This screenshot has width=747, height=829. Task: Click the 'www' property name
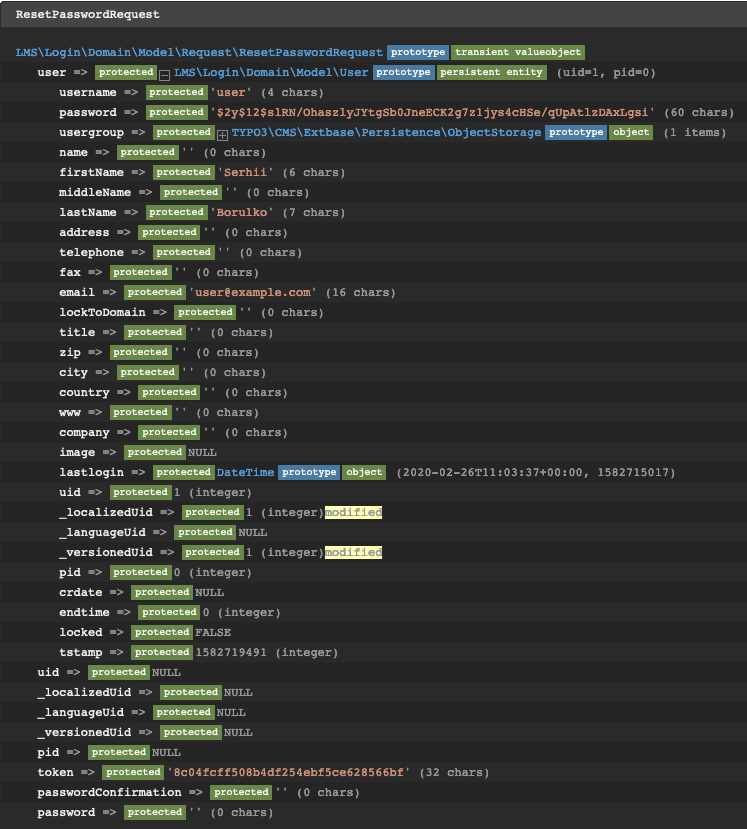70,412
